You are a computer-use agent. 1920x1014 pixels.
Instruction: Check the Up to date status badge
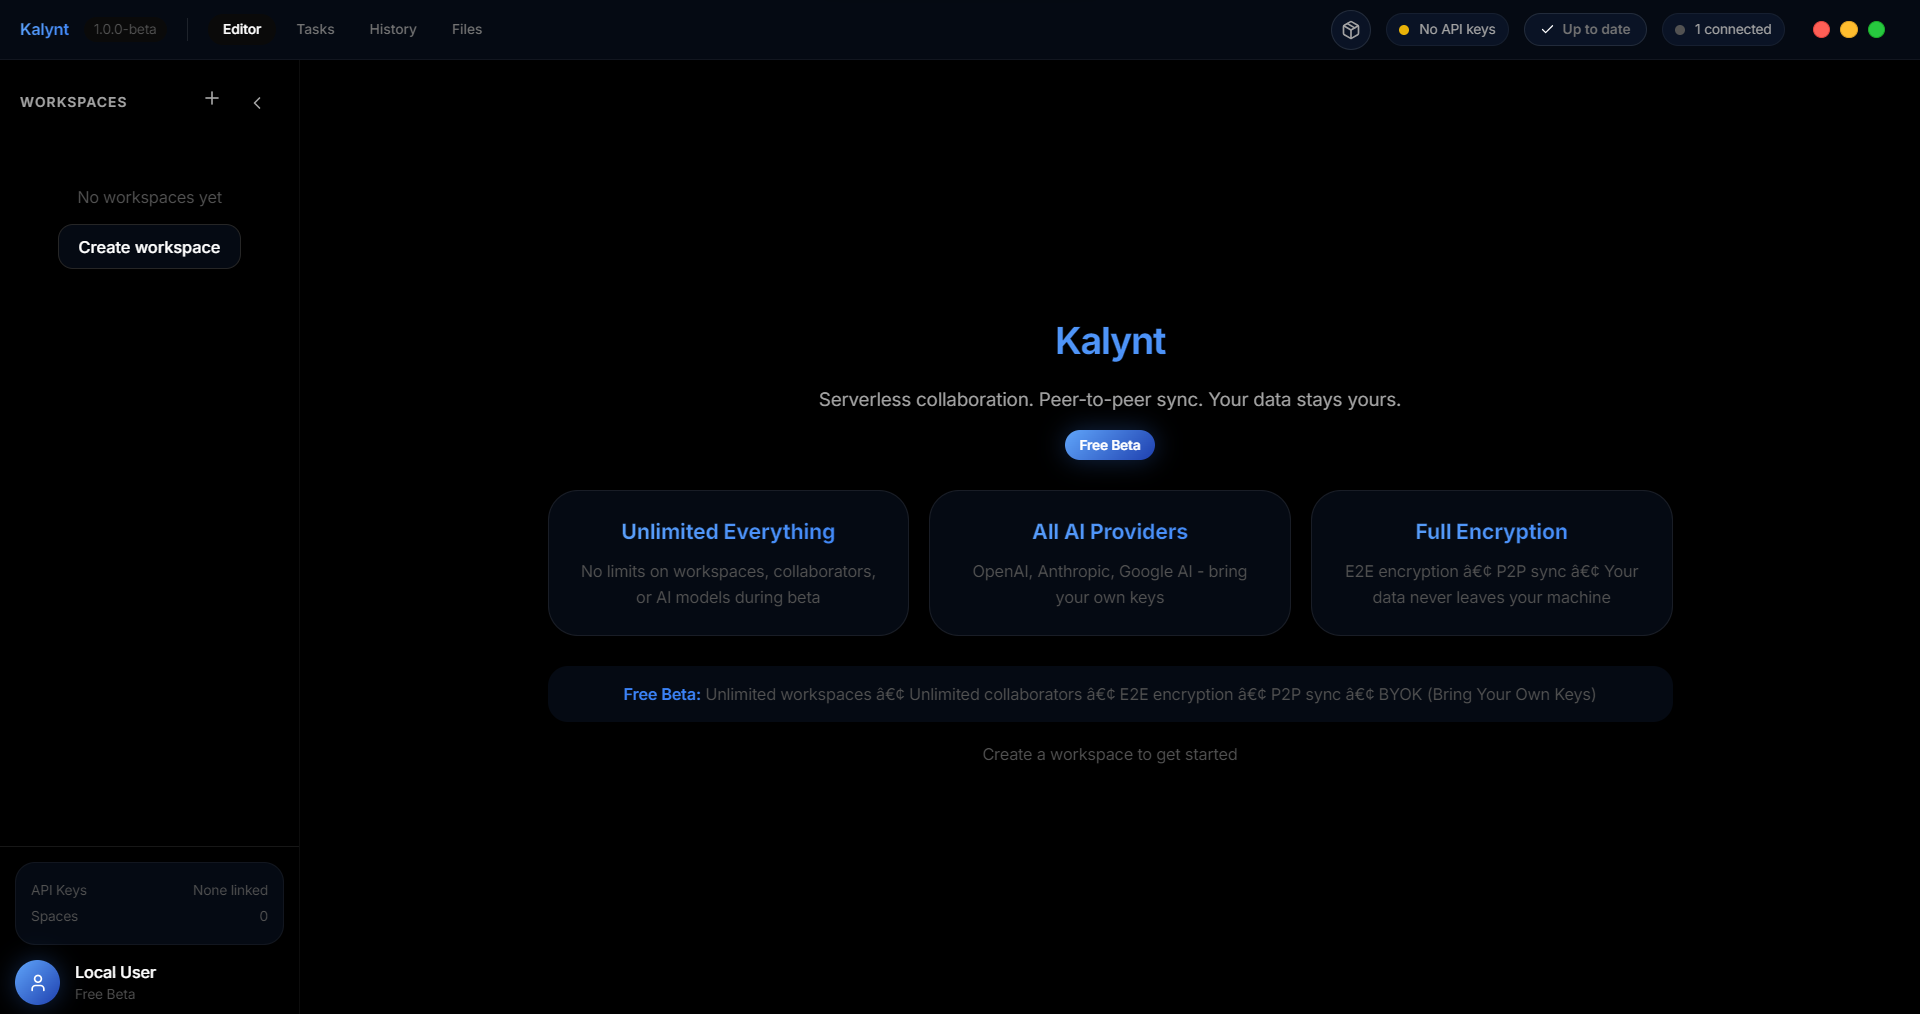tap(1585, 29)
